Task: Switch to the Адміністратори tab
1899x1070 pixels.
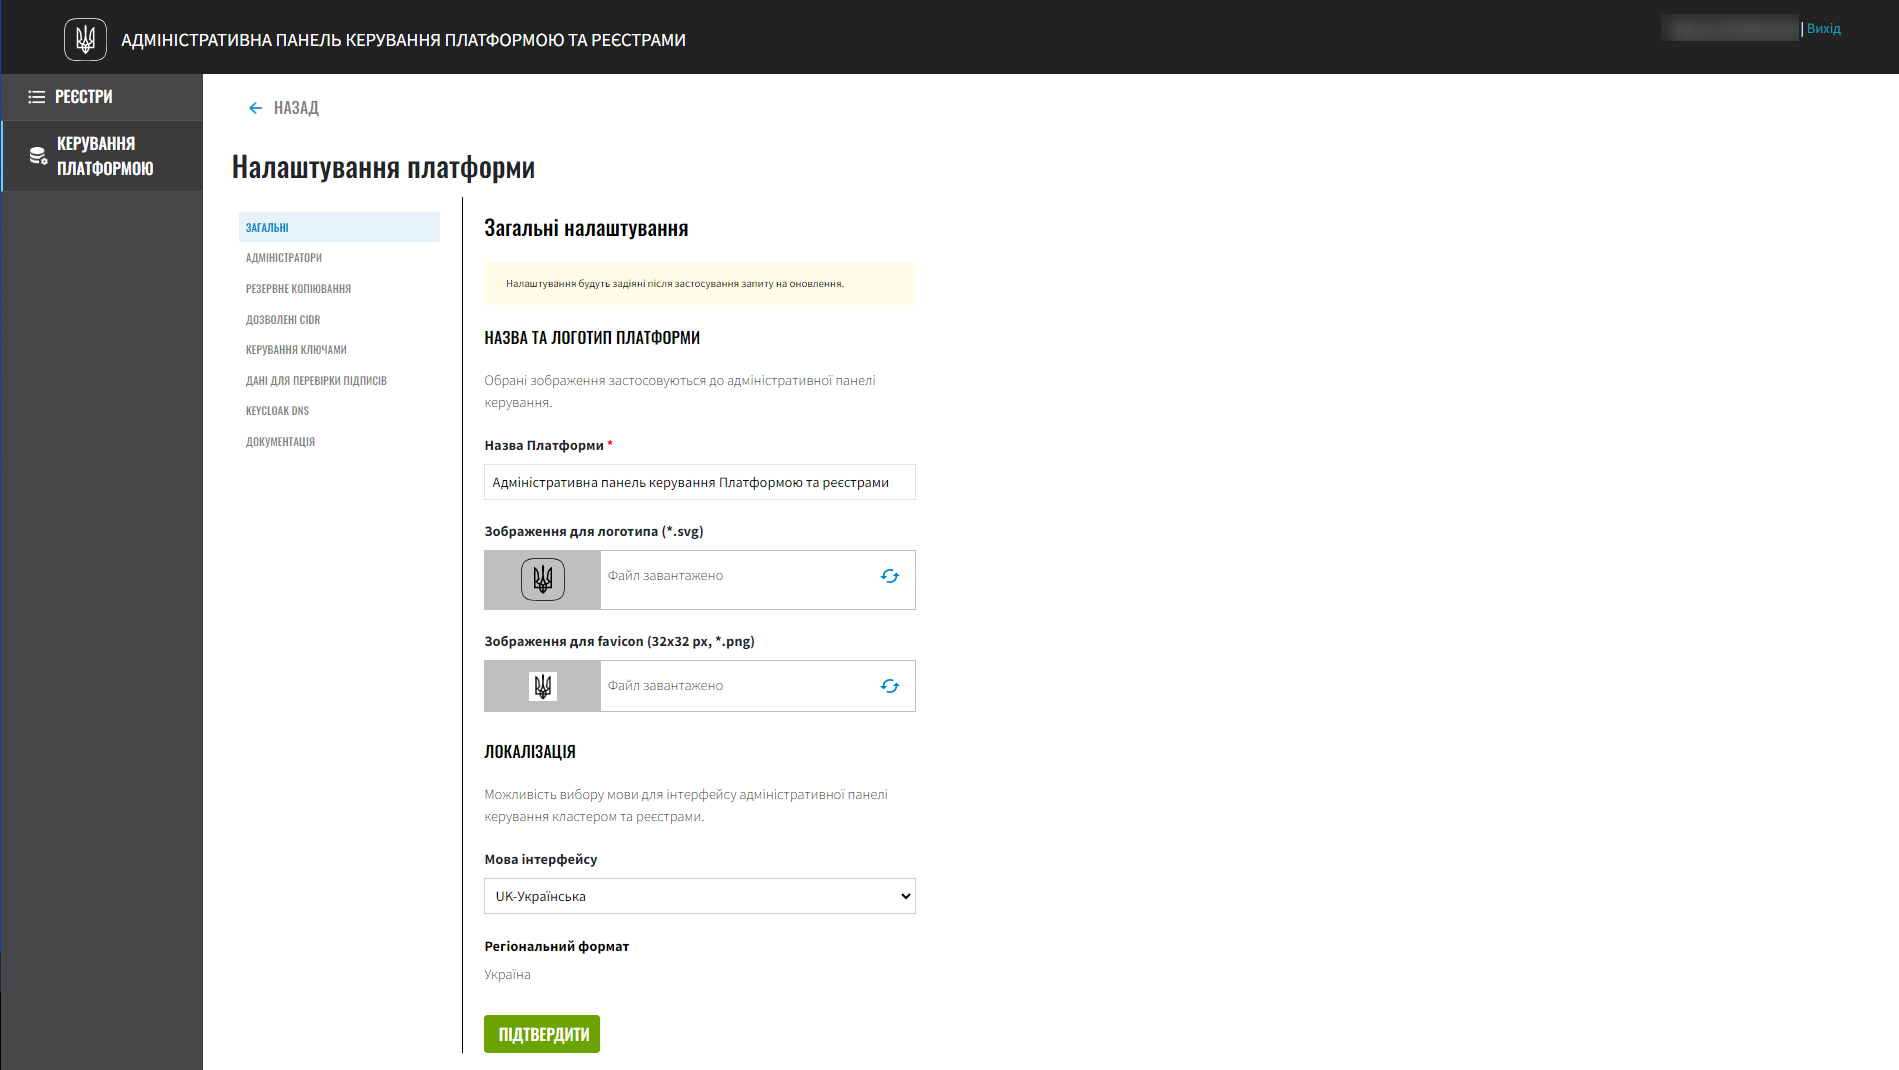Action: coord(284,258)
